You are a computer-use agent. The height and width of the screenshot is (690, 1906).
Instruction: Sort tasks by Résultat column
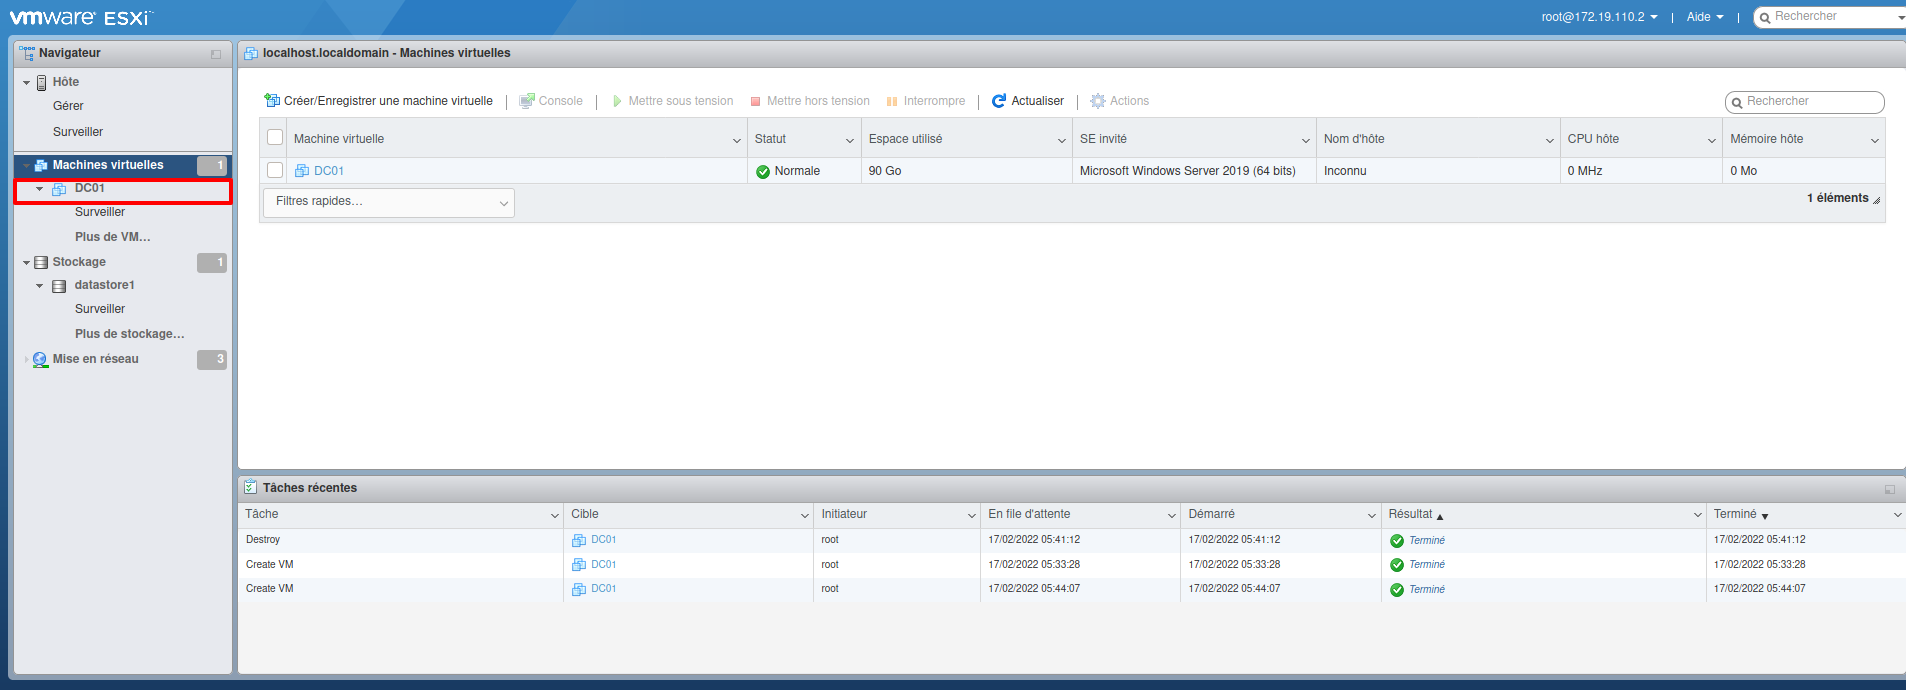[x=1410, y=514]
